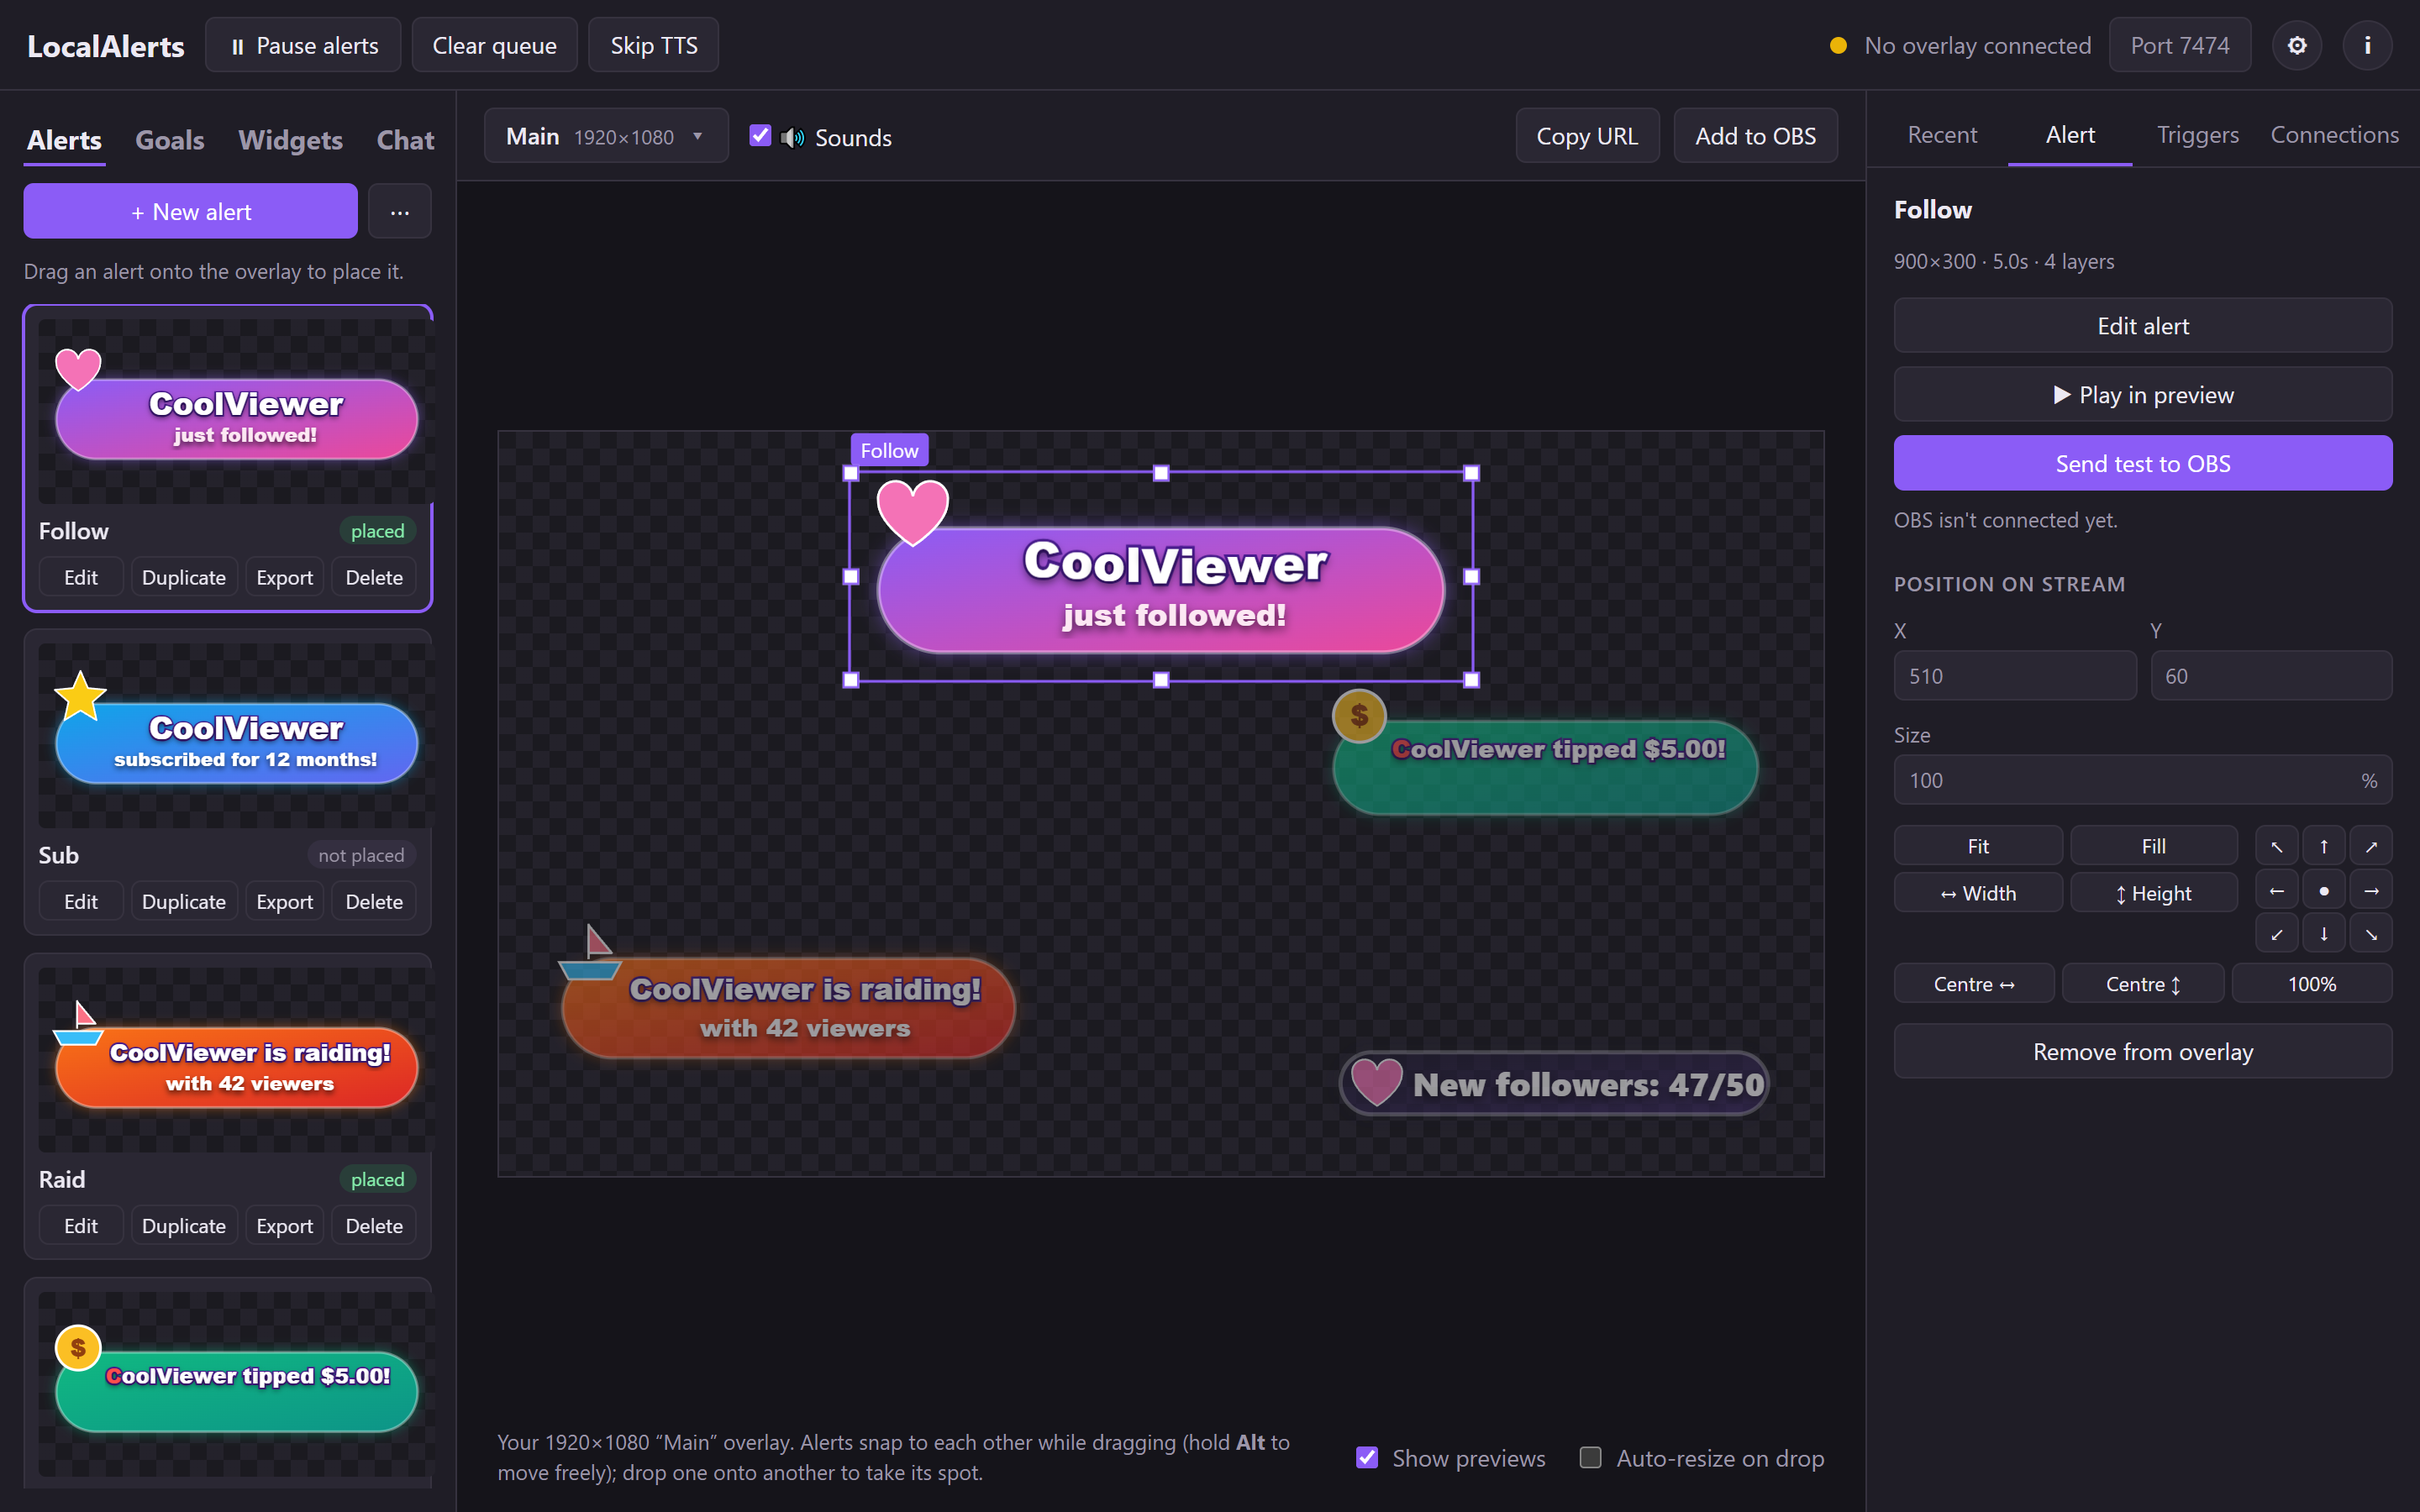Open settings via the gear icon

click(2296, 45)
